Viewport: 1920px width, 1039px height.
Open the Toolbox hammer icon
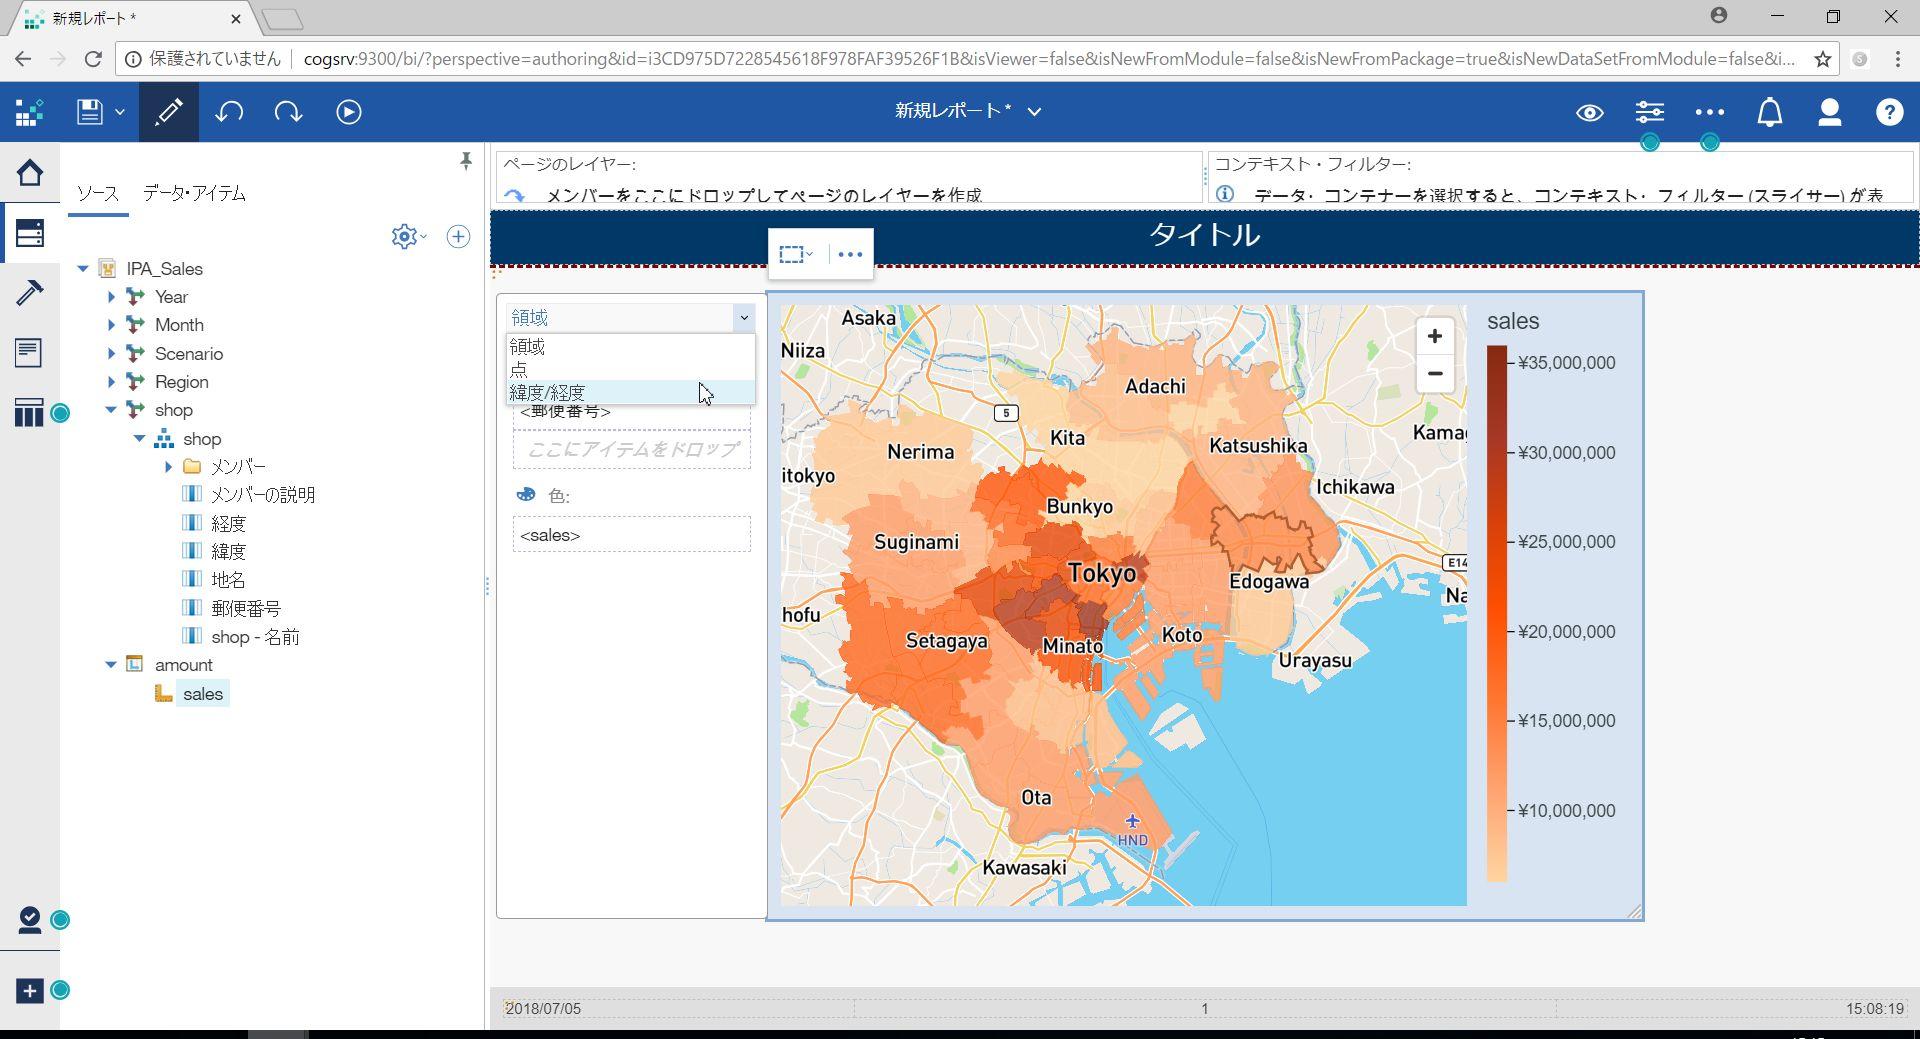click(x=30, y=292)
